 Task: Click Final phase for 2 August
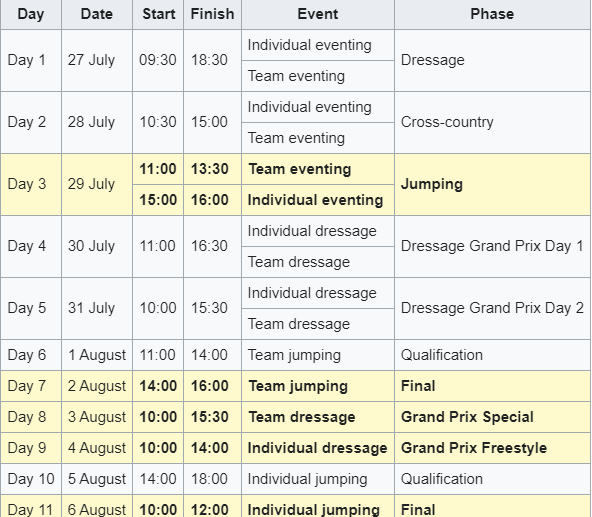tap(492, 386)
